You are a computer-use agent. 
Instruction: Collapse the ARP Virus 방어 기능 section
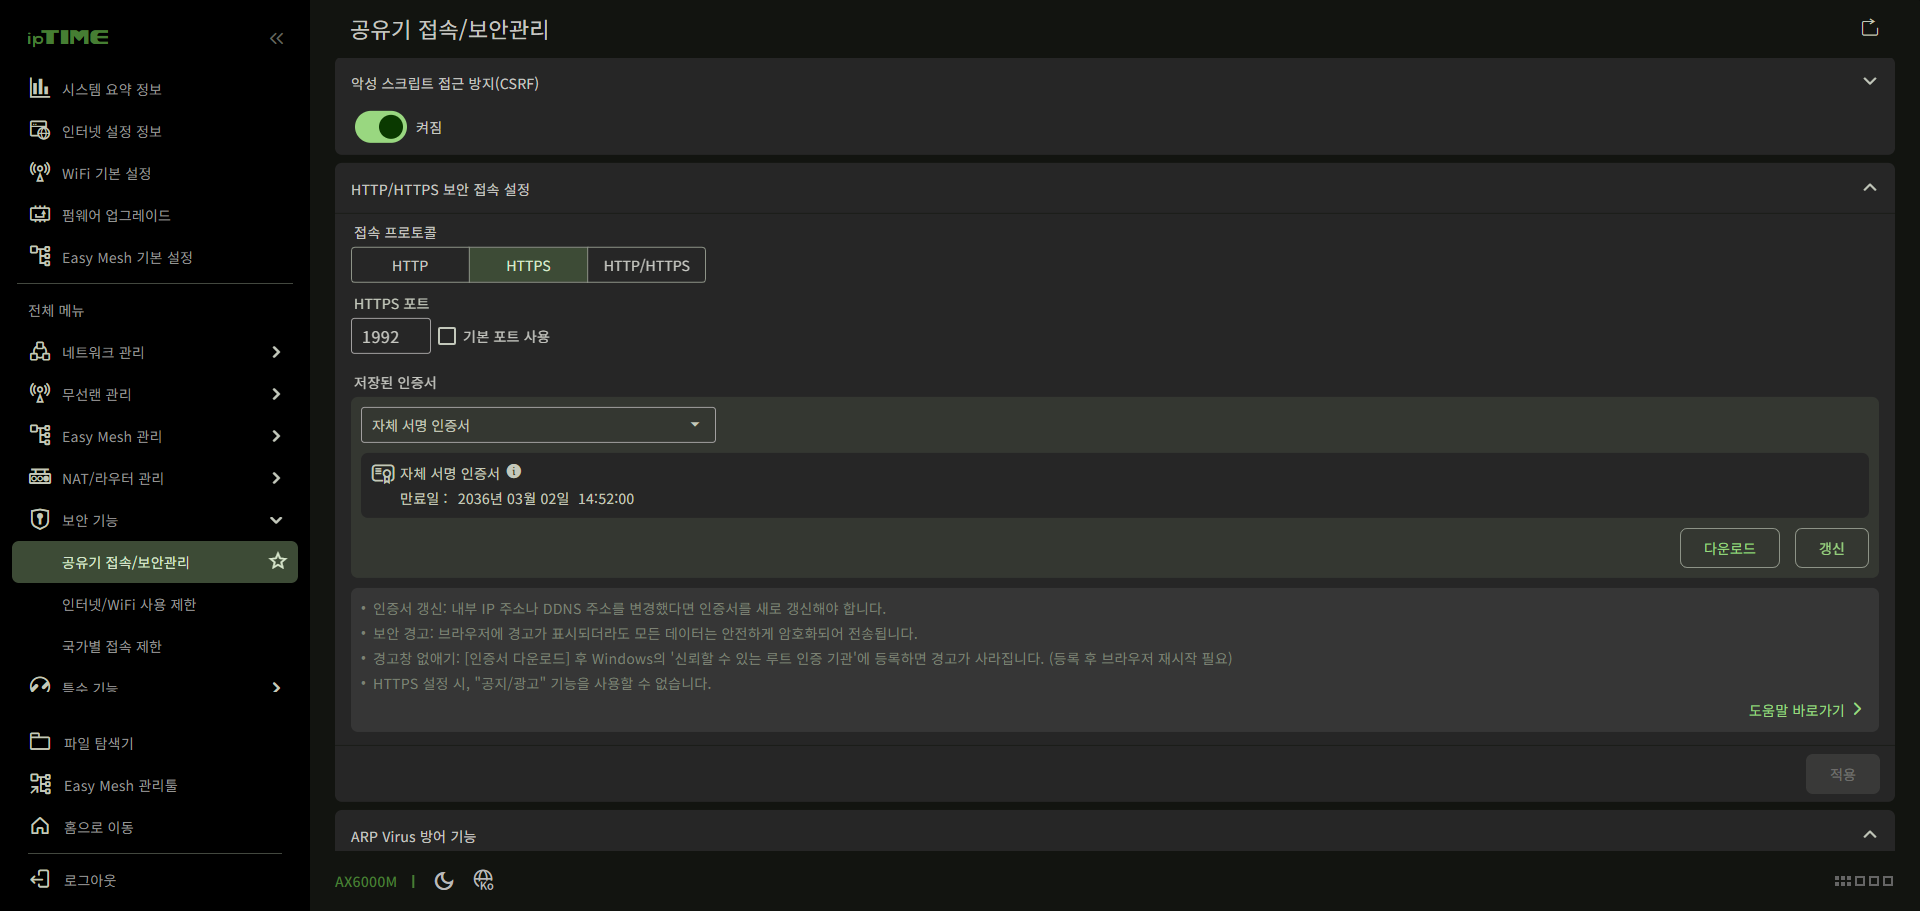[1870, 835]
